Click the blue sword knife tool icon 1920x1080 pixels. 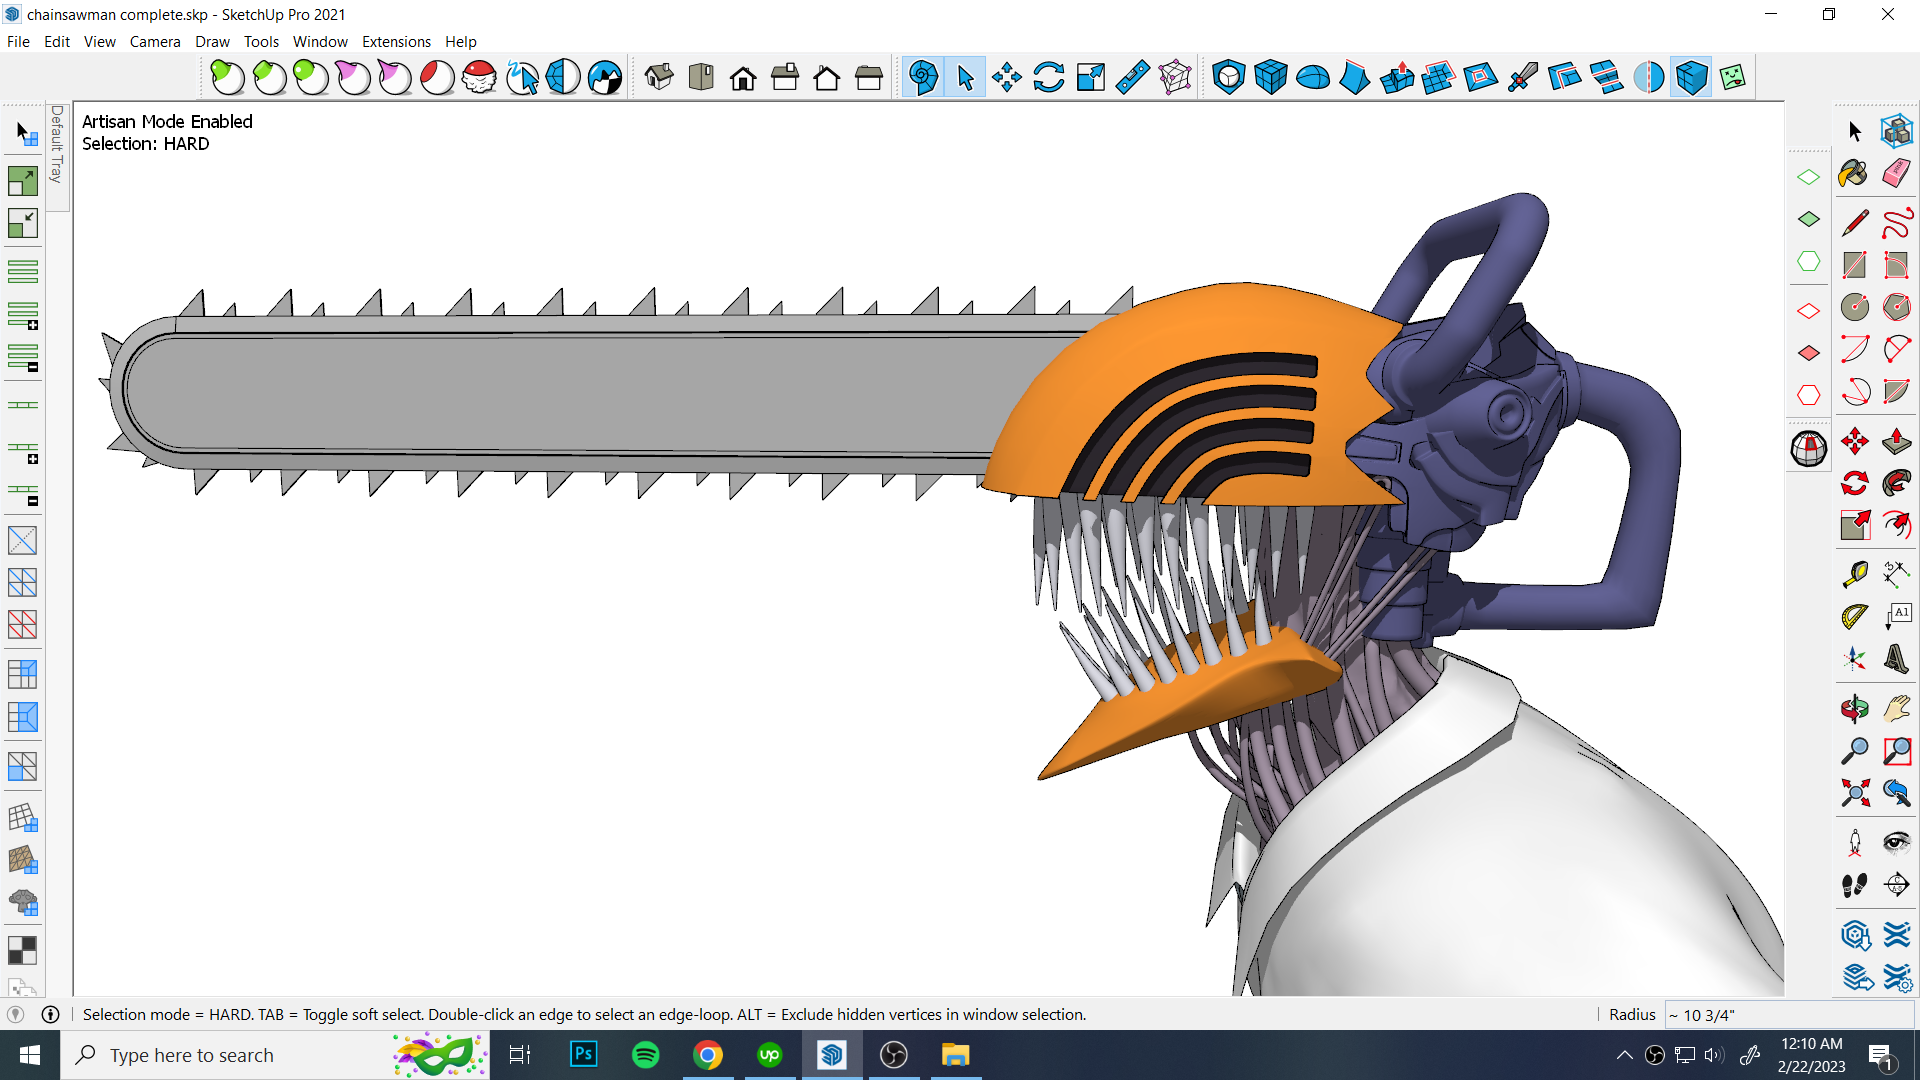[x=1523, y=77]
